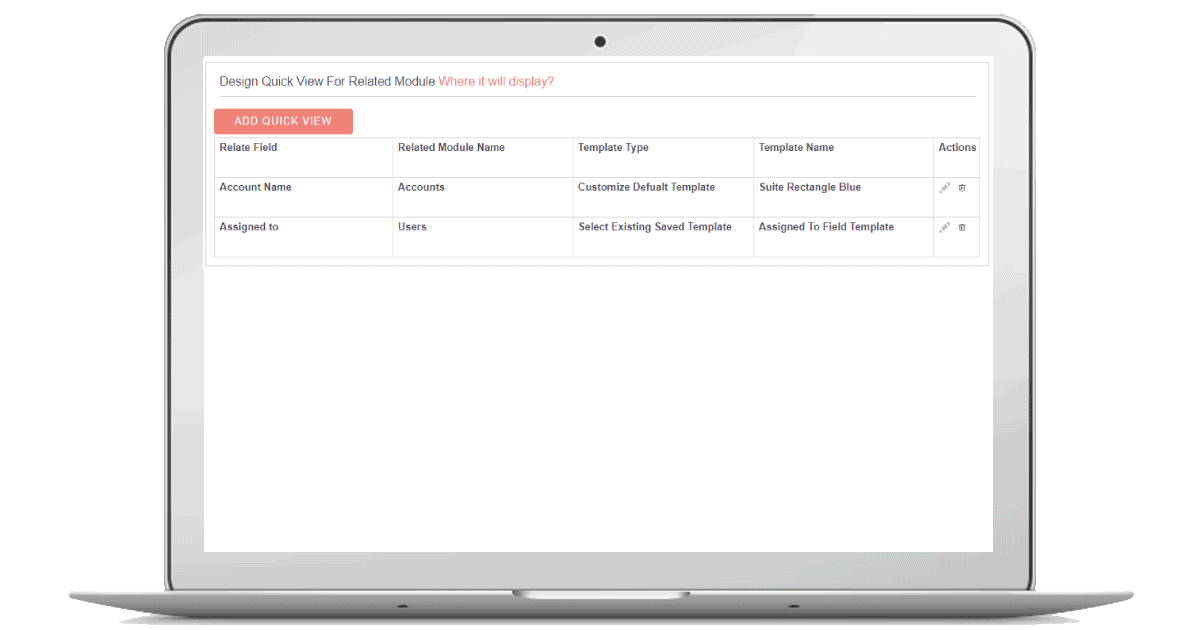Click the Customize Defualt Template cell
1200x630 pixels.
[646, 188]
